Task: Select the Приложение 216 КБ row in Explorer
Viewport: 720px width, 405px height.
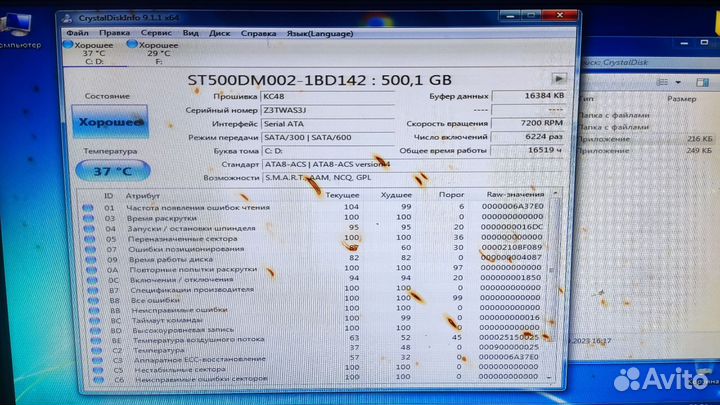Action: [x=645, y=139]
